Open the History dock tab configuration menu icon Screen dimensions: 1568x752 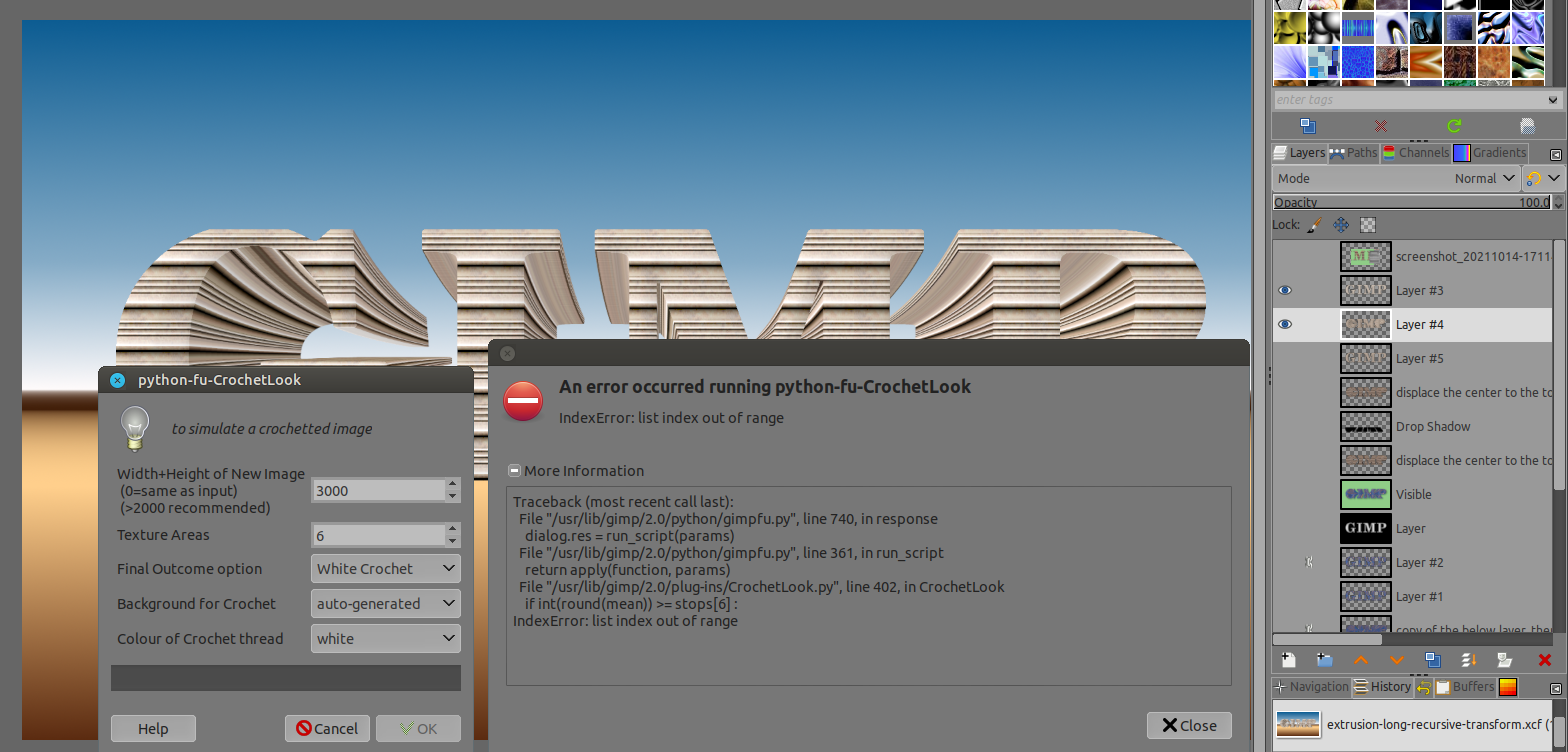tap(1556, 689)
